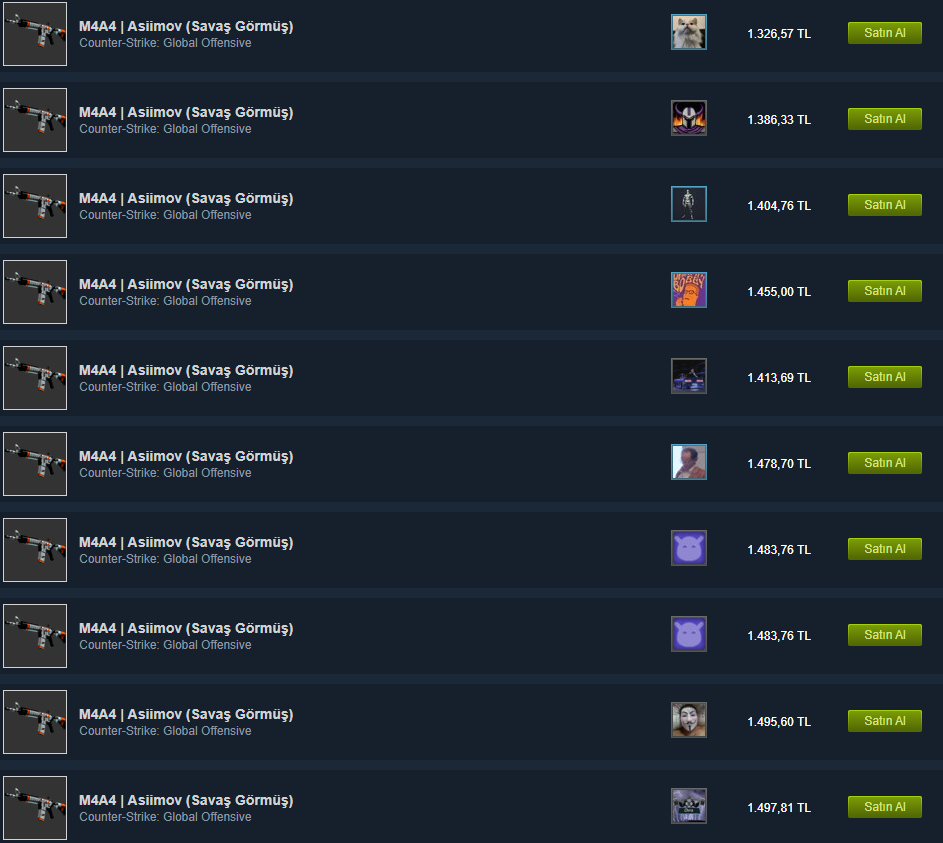Viewport: 943px width, 843px height.
Task: Click Satın Al for the 1.386,33 TL listing
Action: (885, 119)
